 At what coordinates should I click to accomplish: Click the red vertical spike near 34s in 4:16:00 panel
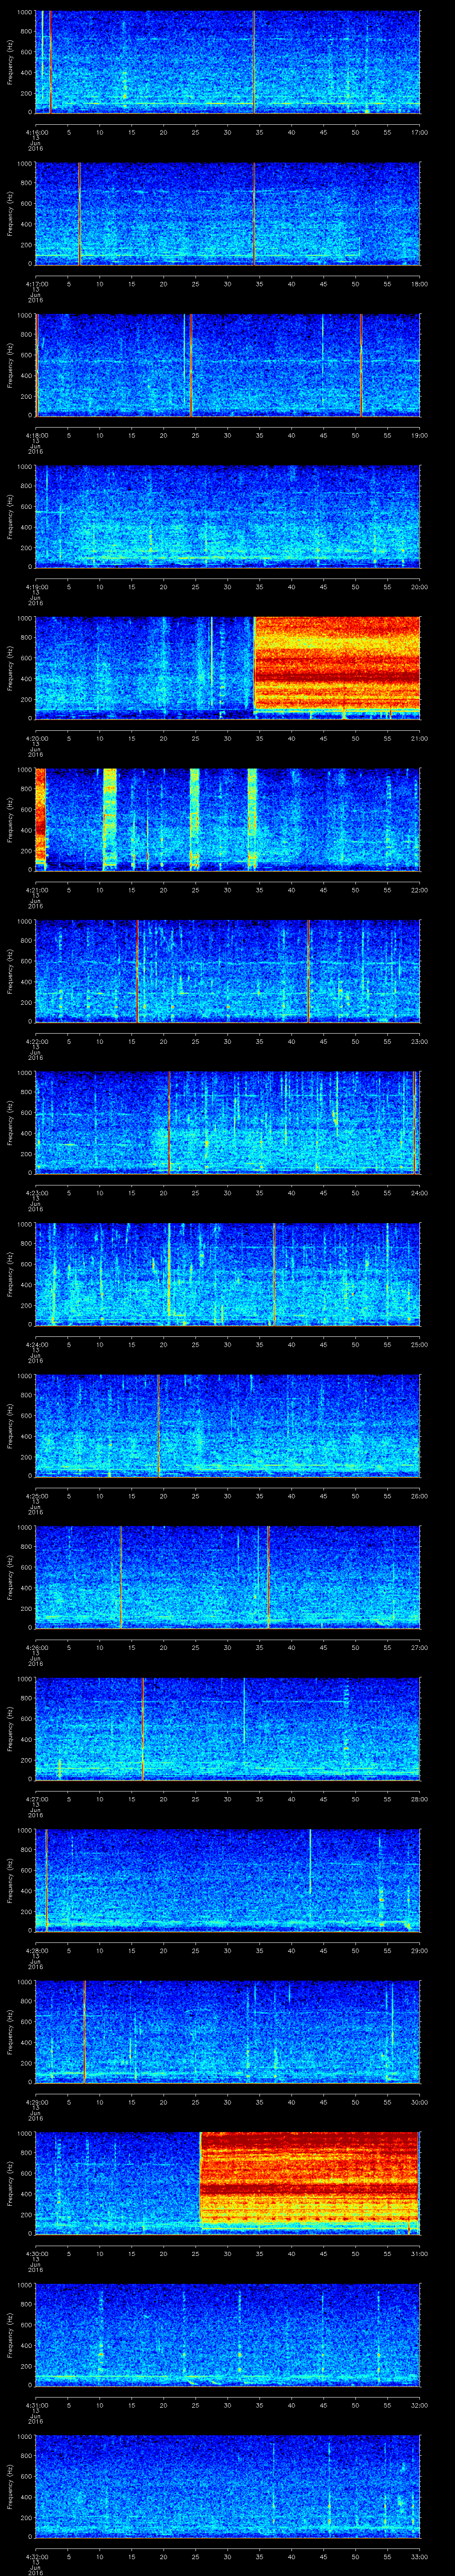[254, 62]
